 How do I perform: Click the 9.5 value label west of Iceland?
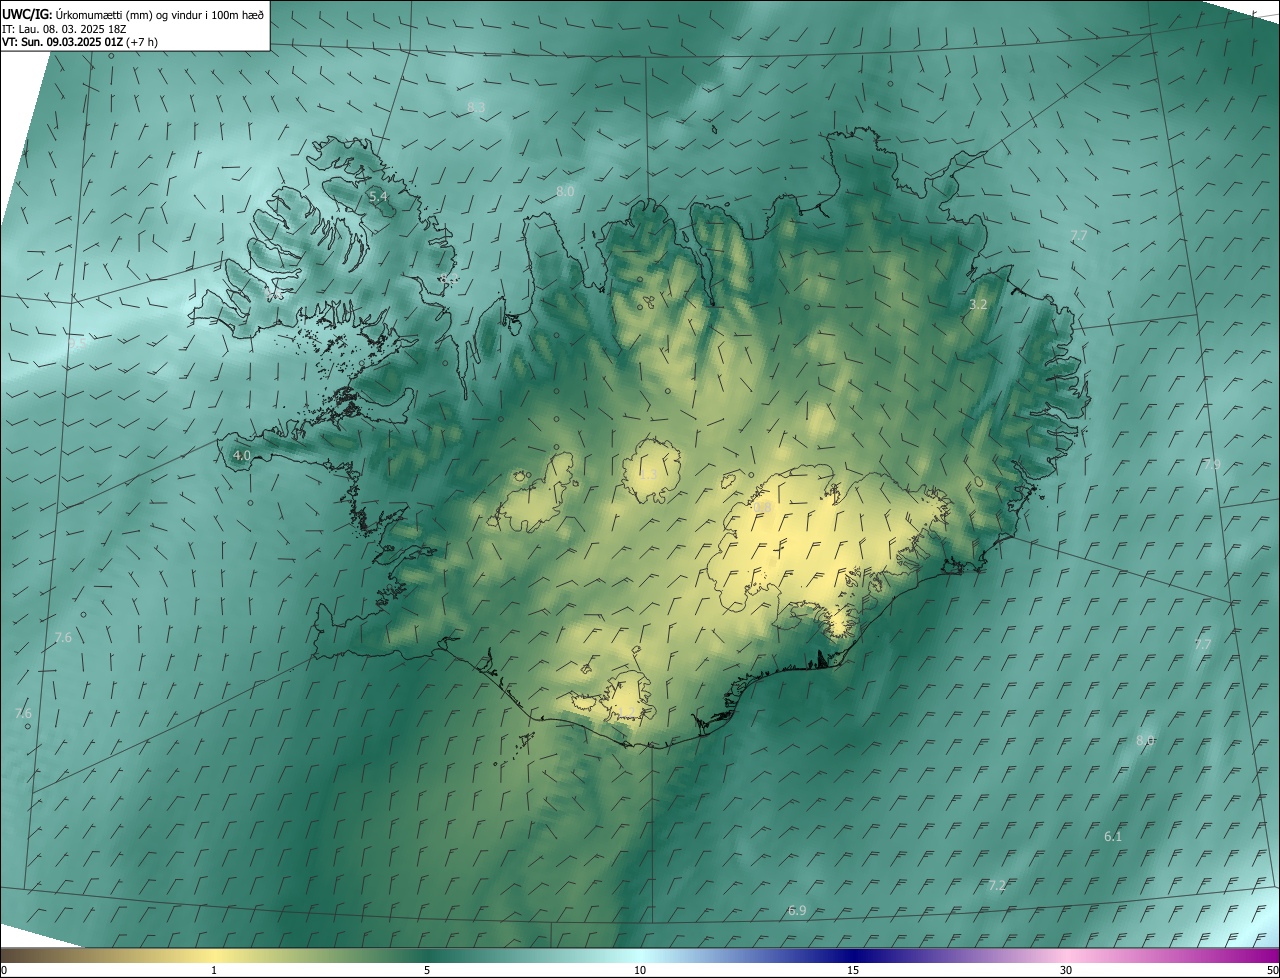77,342
